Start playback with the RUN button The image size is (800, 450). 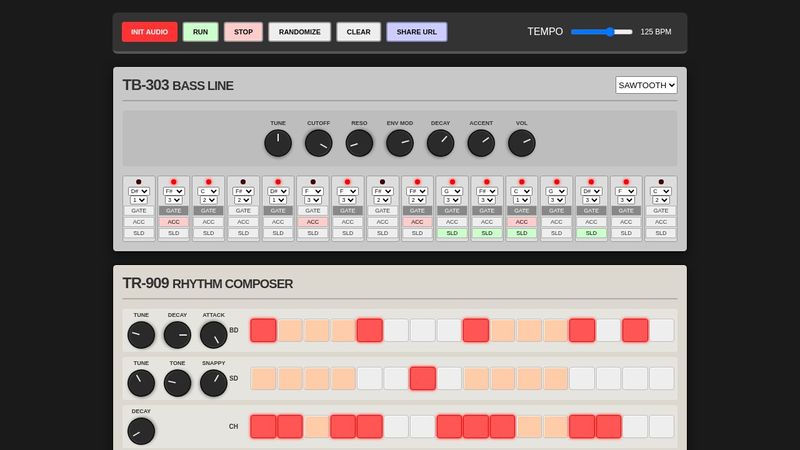point(201,32)
